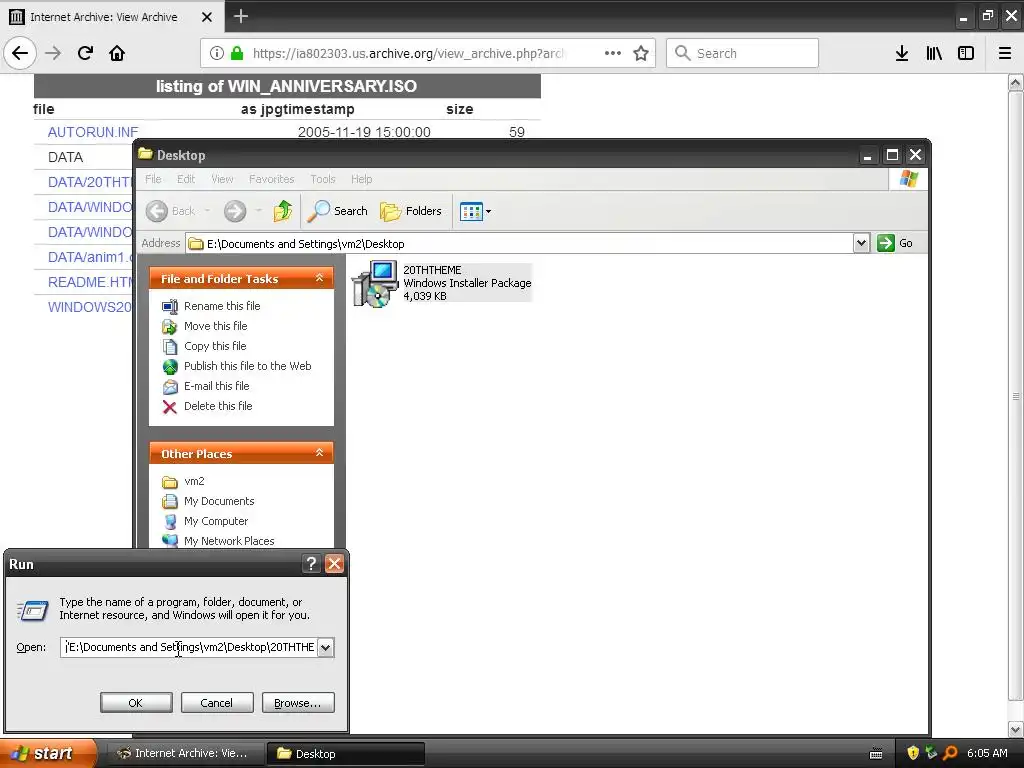Image resolution: width=1024 pixels, height=768 pixels.
Task: Click browser page scrollbar up arrow
Action: coord(1015,82)
